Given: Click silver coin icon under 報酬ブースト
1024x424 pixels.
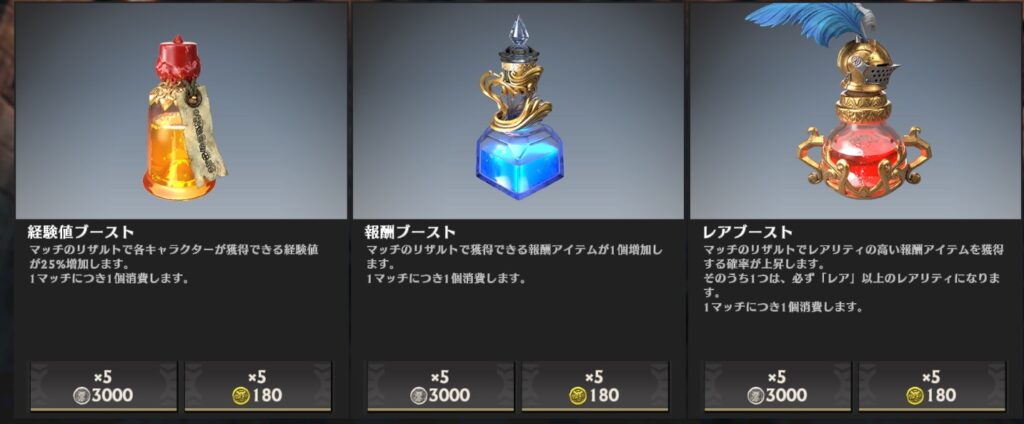Looking at the screenshot, I should [419, 395].
